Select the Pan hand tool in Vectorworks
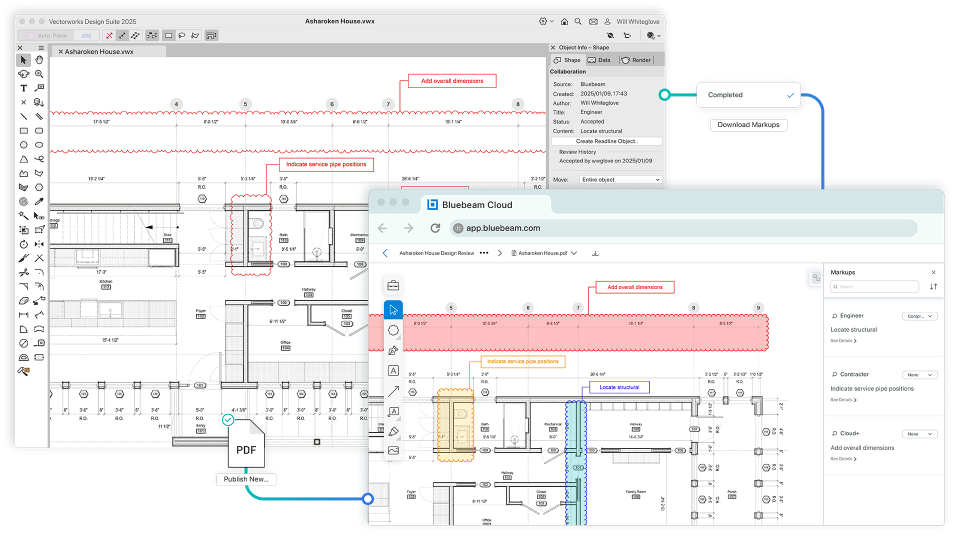Viewport: 960px width, 540px height. [x=39, y=60]
